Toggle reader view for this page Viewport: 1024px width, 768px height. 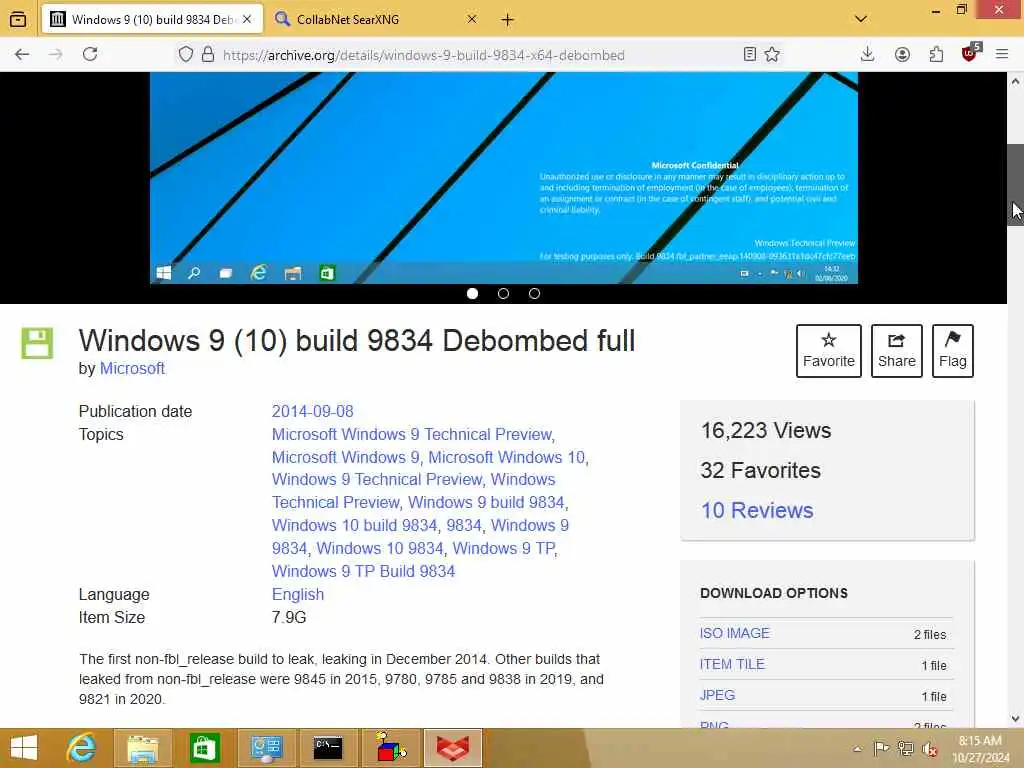coord(750,54)
